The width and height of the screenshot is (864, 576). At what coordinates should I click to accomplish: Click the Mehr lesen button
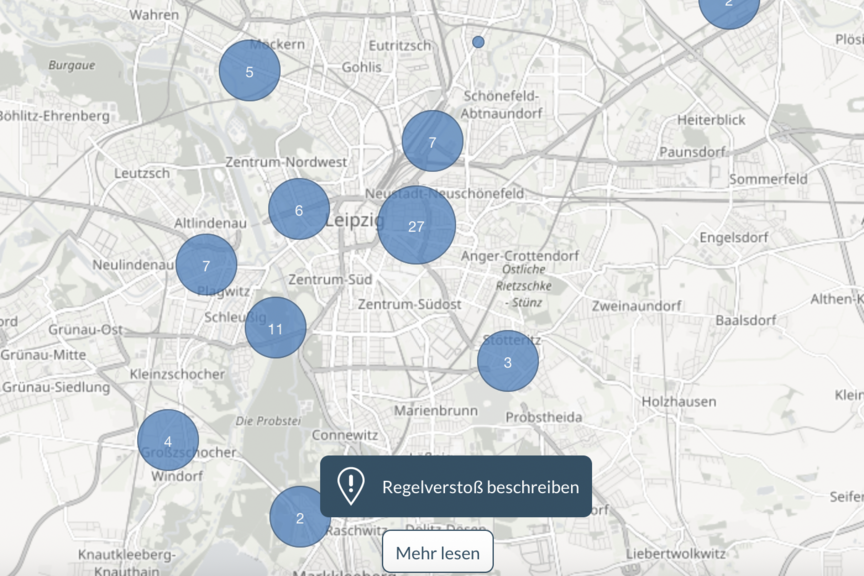coord(438,552)
